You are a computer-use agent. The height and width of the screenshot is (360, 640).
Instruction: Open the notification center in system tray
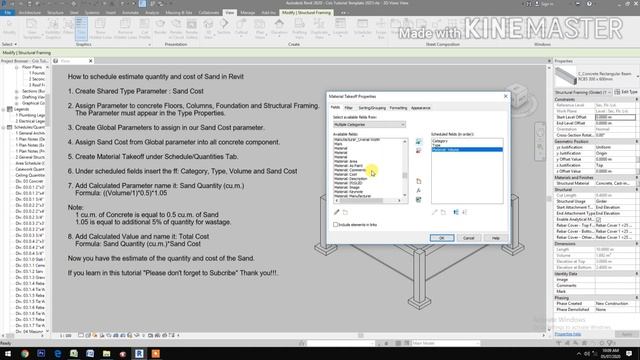point(630,353)
